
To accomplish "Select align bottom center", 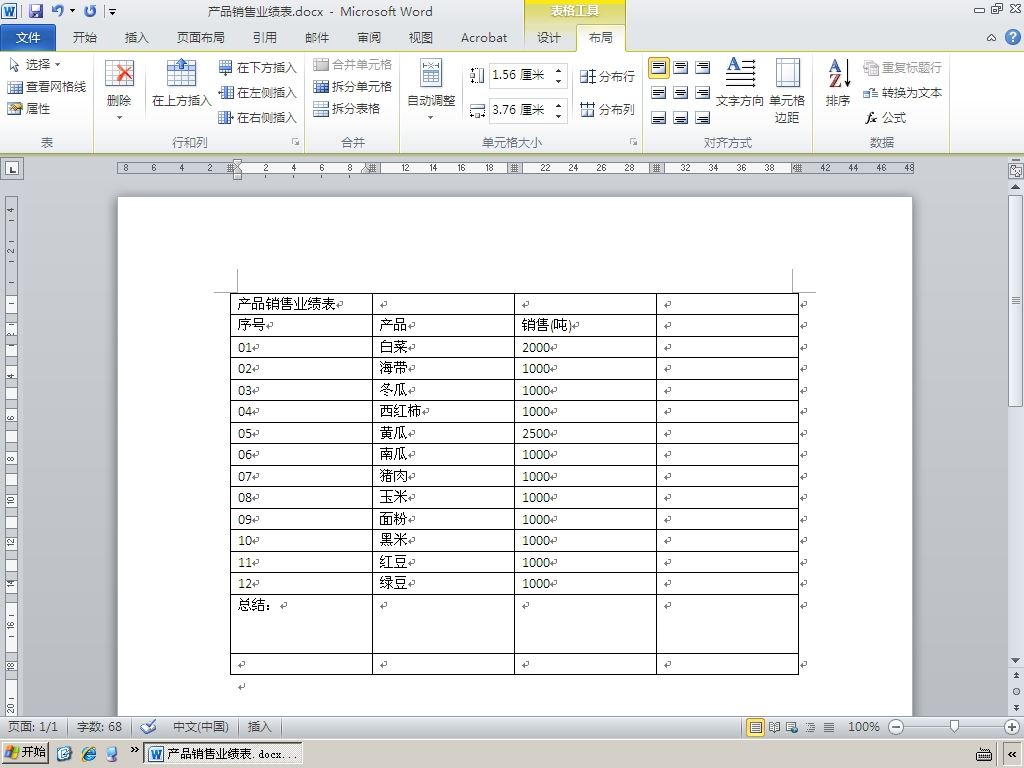I will 680,118.
